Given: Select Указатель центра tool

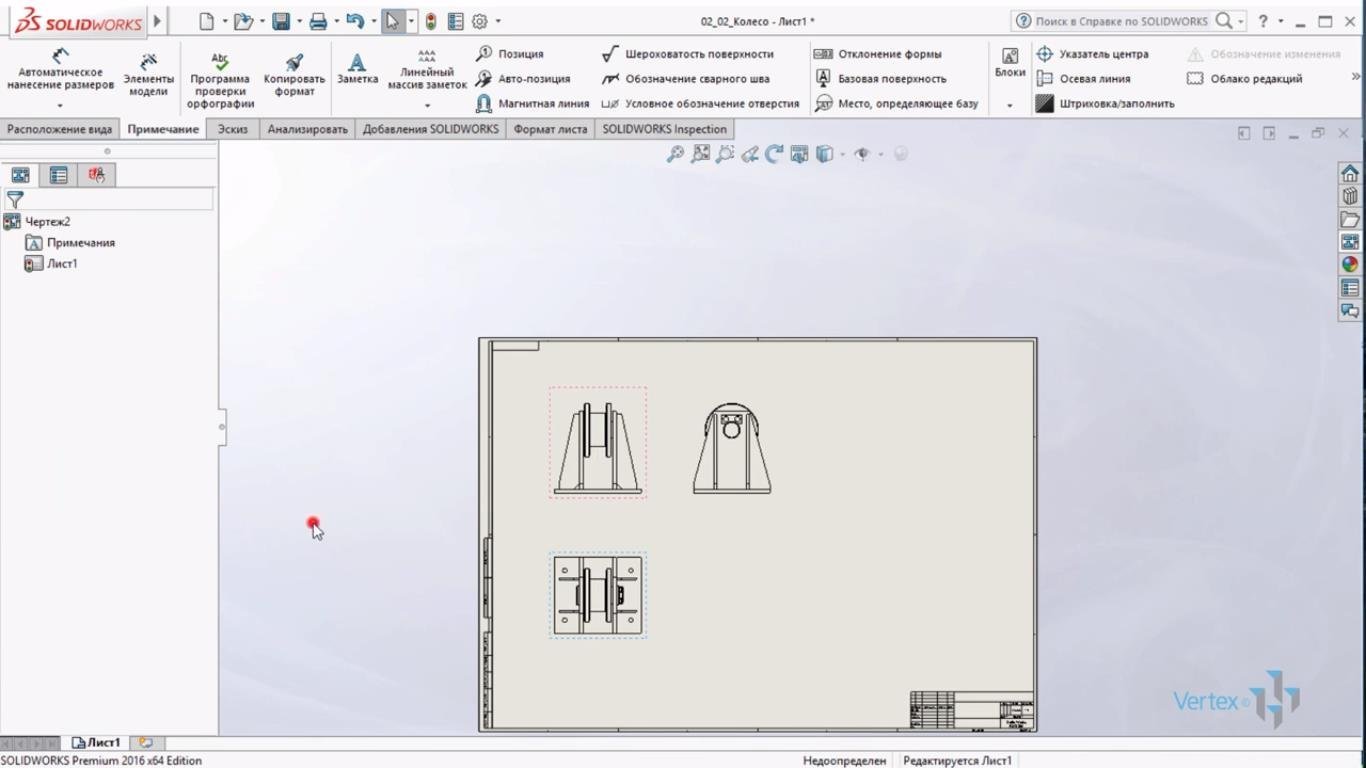Looking at the screenshot, I should coord(1092,54).
